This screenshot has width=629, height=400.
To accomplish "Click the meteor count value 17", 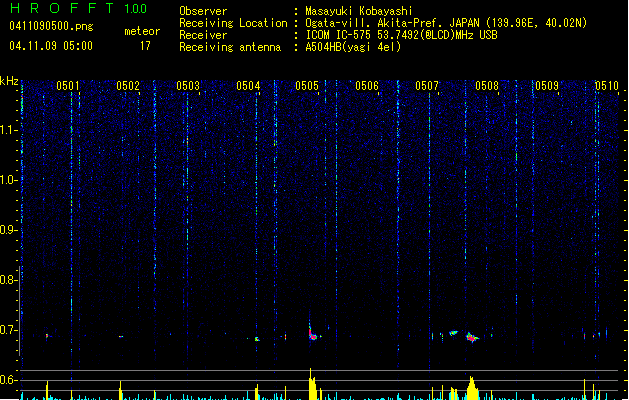I will point(145,46).
